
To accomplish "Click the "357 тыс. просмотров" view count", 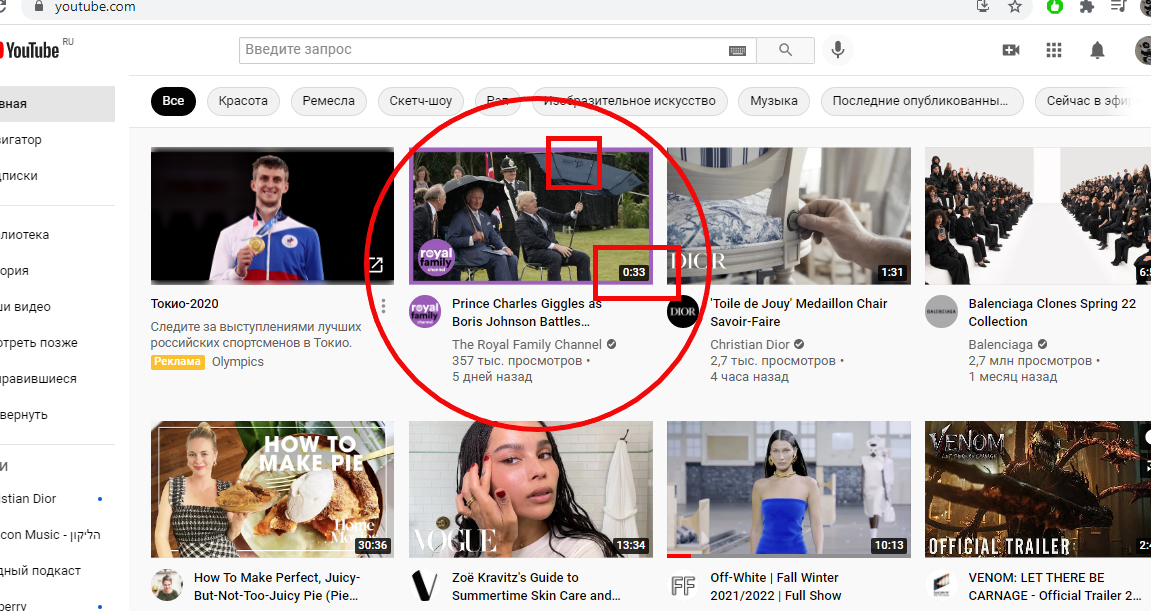I will point(518,361).
